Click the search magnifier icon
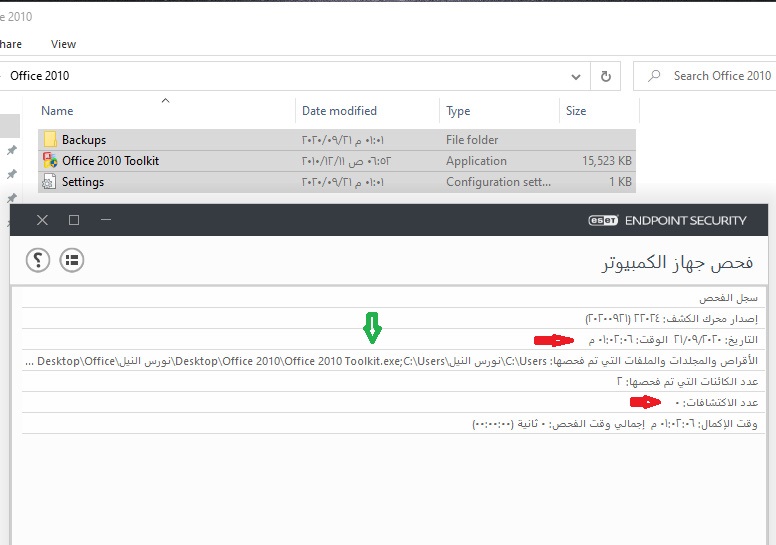The width and height of the screenshot is (776, 545). 654,76
